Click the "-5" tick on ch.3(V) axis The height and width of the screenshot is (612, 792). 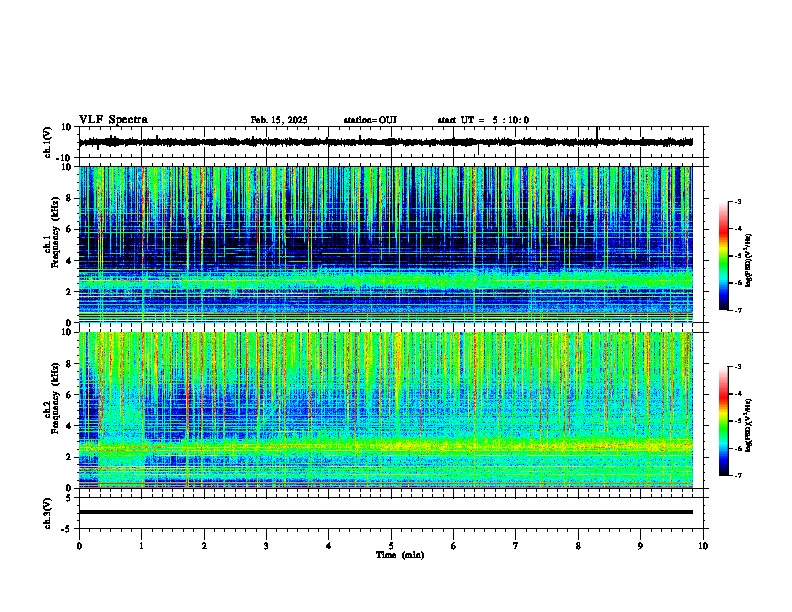tap(67, 529)
